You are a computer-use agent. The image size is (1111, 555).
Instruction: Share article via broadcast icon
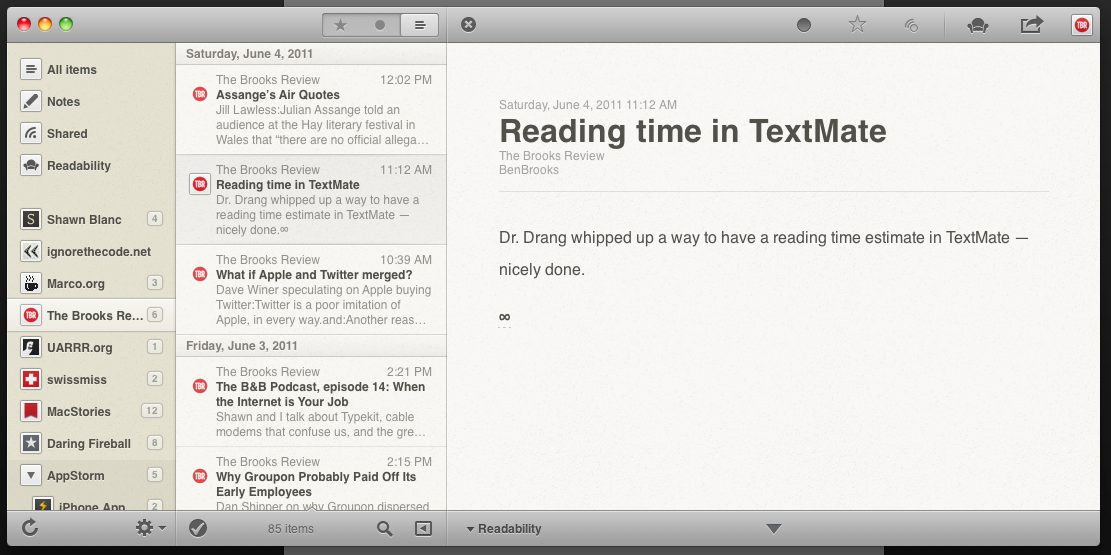[x=911, y=26]
